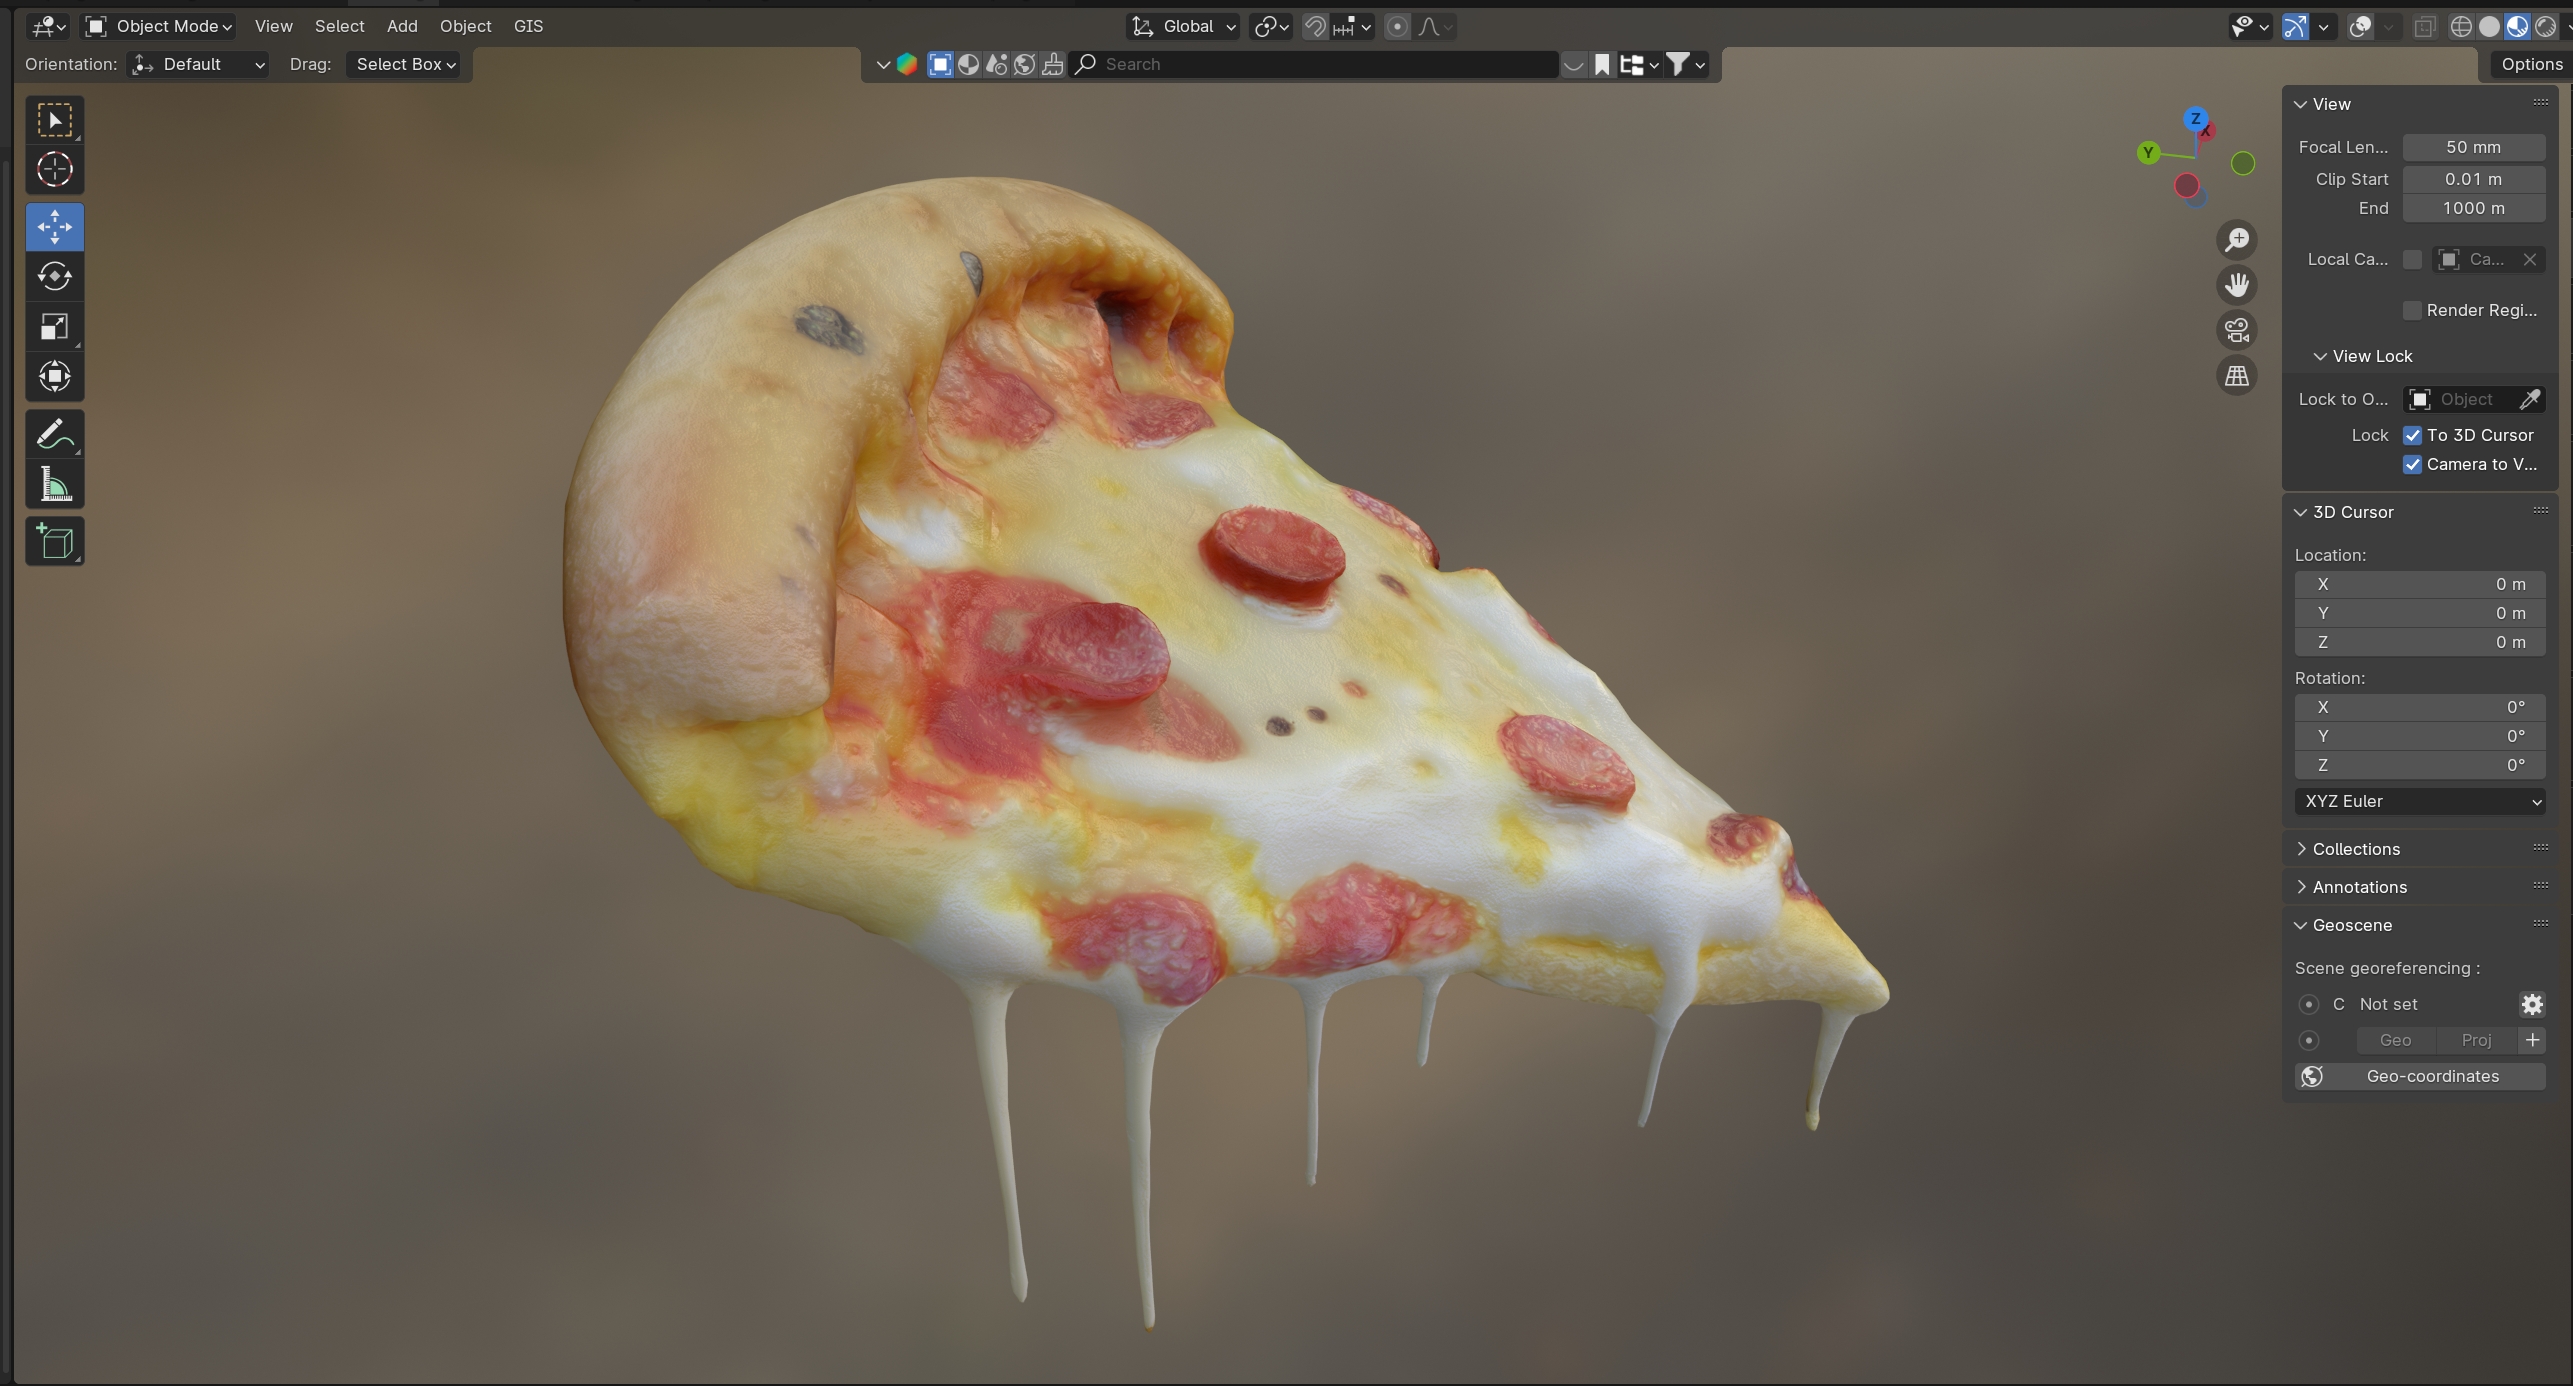Expand the Collections panel

[x=2355, y=849]
